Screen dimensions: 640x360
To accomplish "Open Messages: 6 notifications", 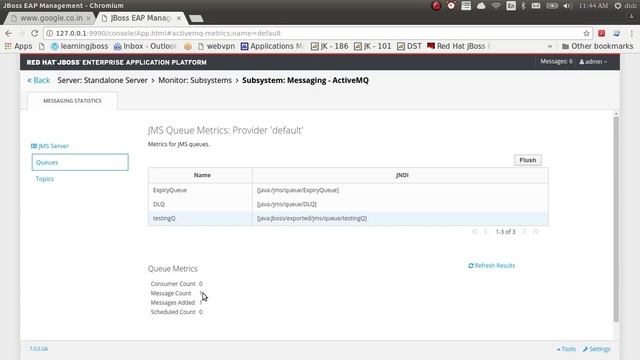I will pos(556,62).
